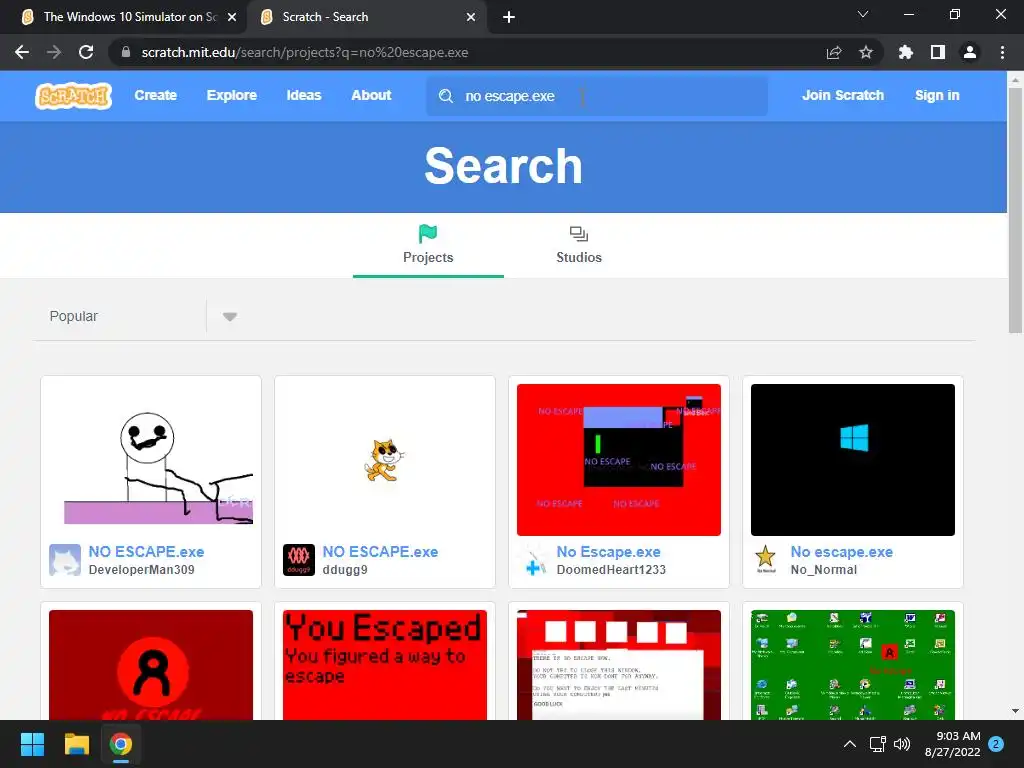Click the padlock site info icon
Viewport: 1024px width, 768px height.
[x=126, y=52]
